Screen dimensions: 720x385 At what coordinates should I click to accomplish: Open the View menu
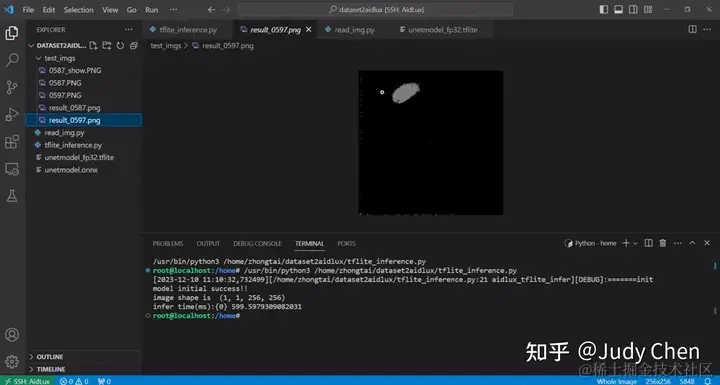tap(110, 10)
